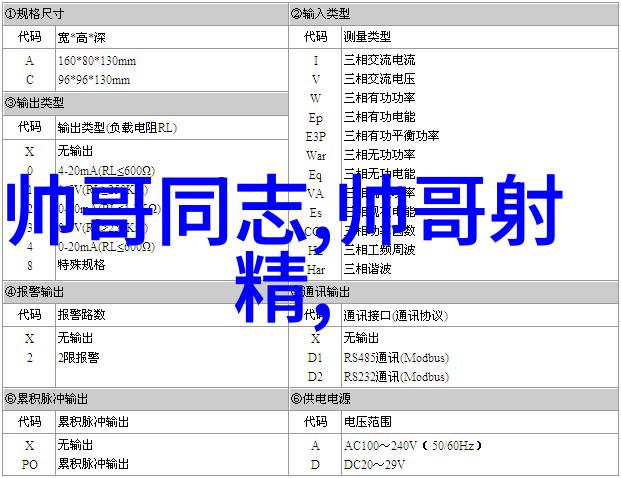Click the '三相有功平衡功率' measurement cell
Viewport: 621px width, 478px height.
coord(391,136)
